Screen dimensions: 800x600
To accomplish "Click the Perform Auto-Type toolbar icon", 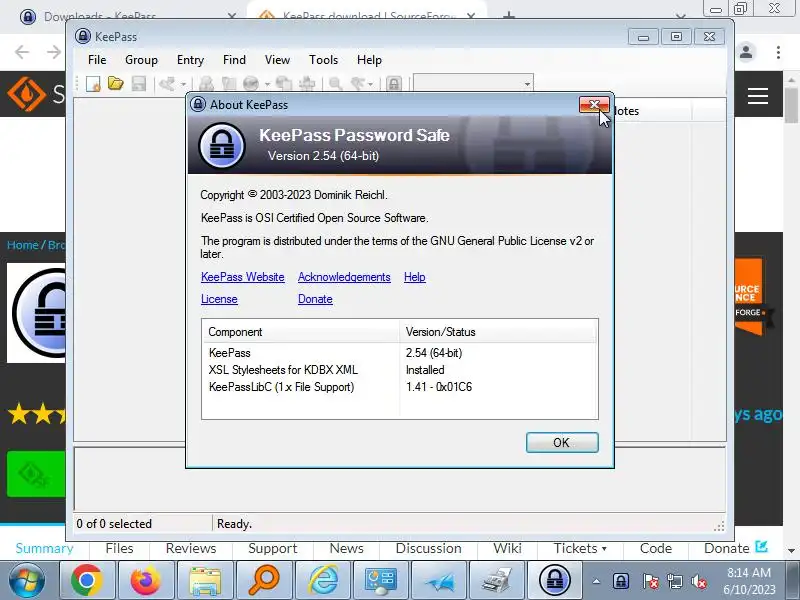I will tap(307, 84).
